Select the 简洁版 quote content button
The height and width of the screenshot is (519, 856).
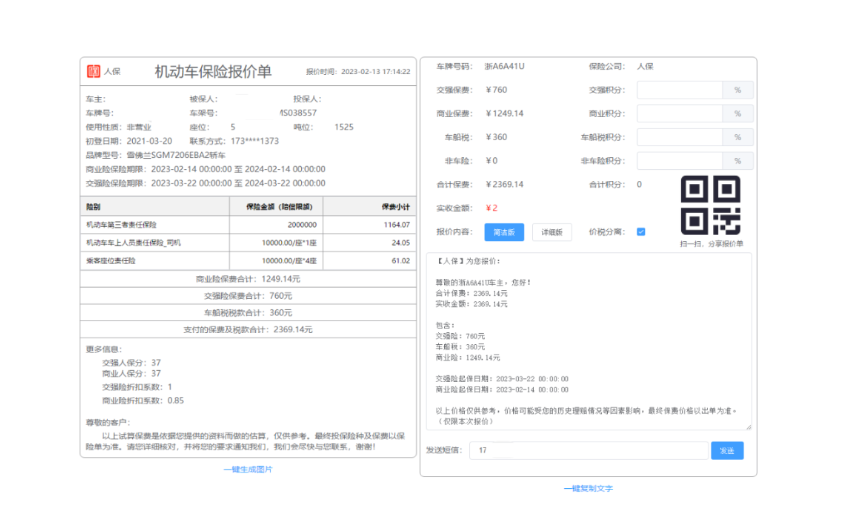click(x=504, y=232)
